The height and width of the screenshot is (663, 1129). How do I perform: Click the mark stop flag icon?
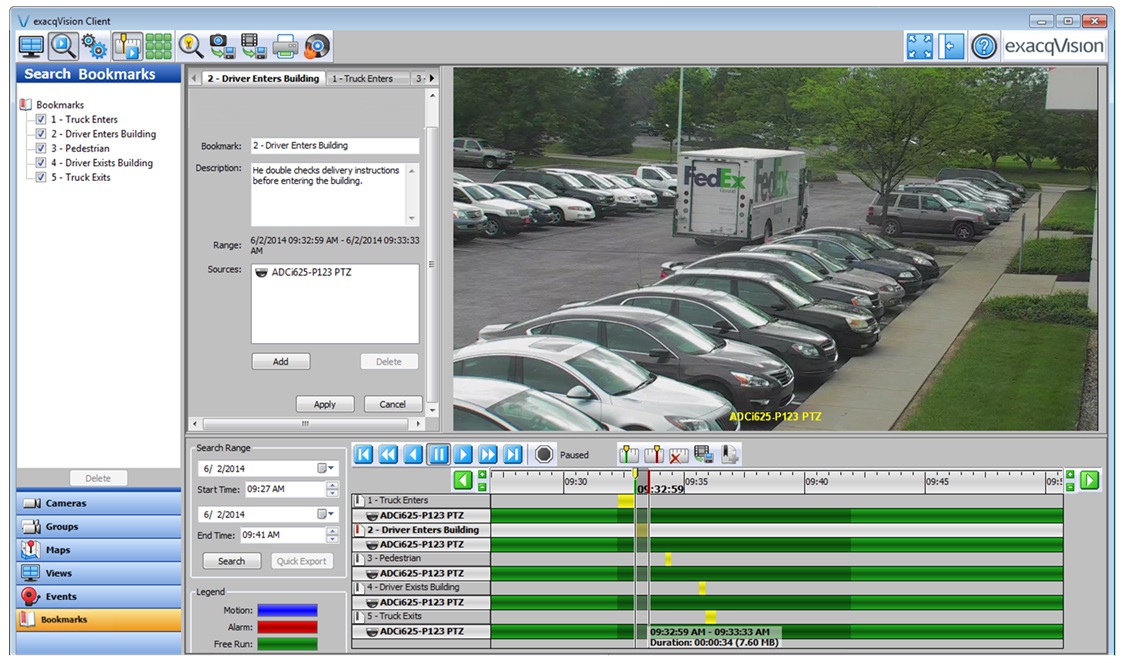(x=654, y=454)
